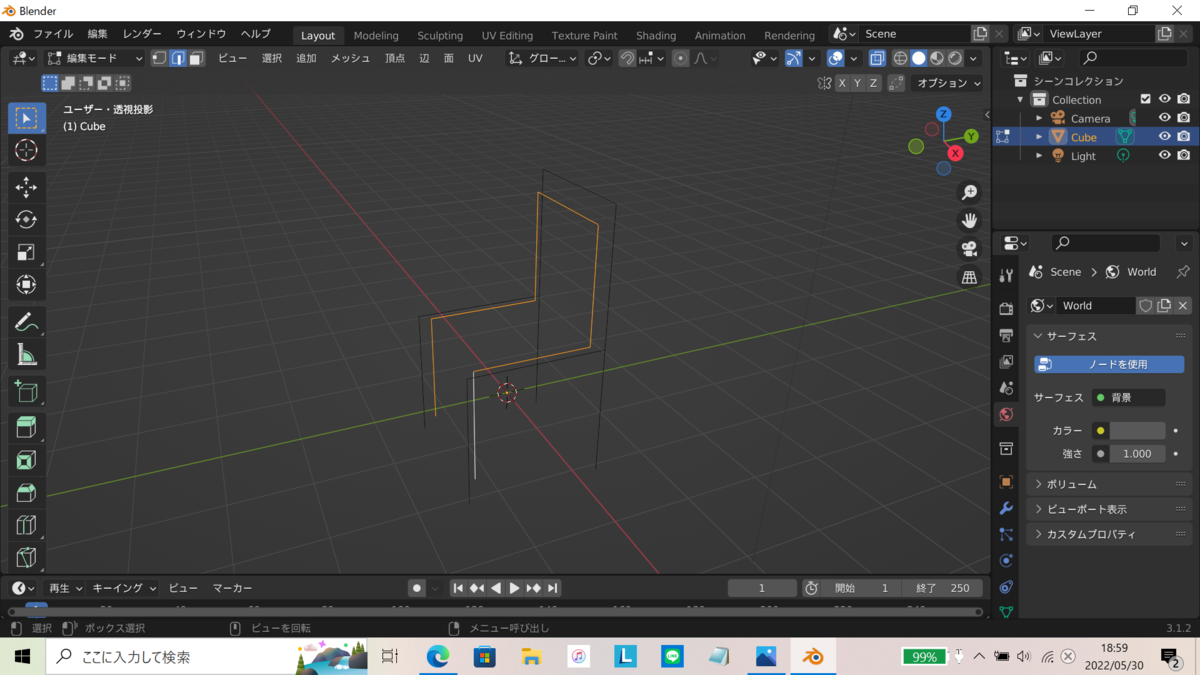This screenshot has width=1200, height=675.
Task: Click the 背景 surface shader button
Action: coord(1128,397)
